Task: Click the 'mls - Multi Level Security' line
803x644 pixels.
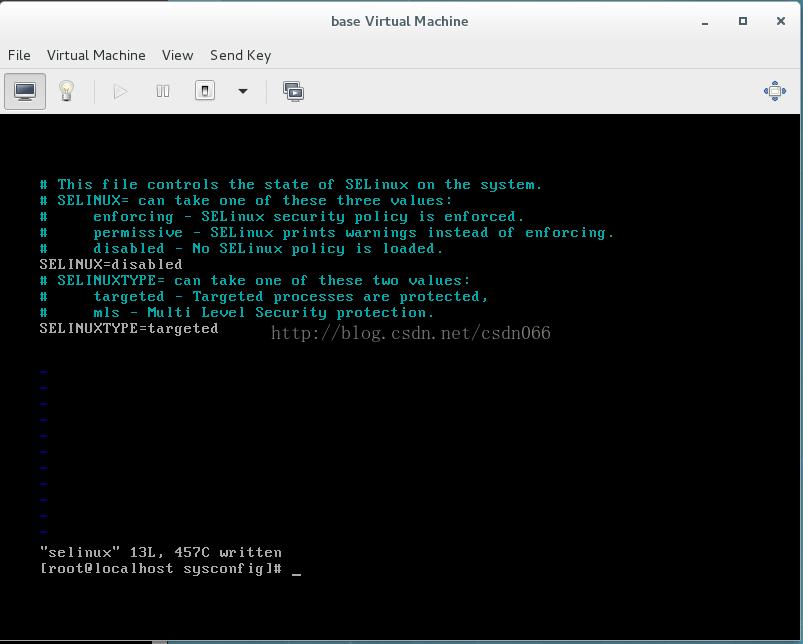Action: click(x=237, y=313)
